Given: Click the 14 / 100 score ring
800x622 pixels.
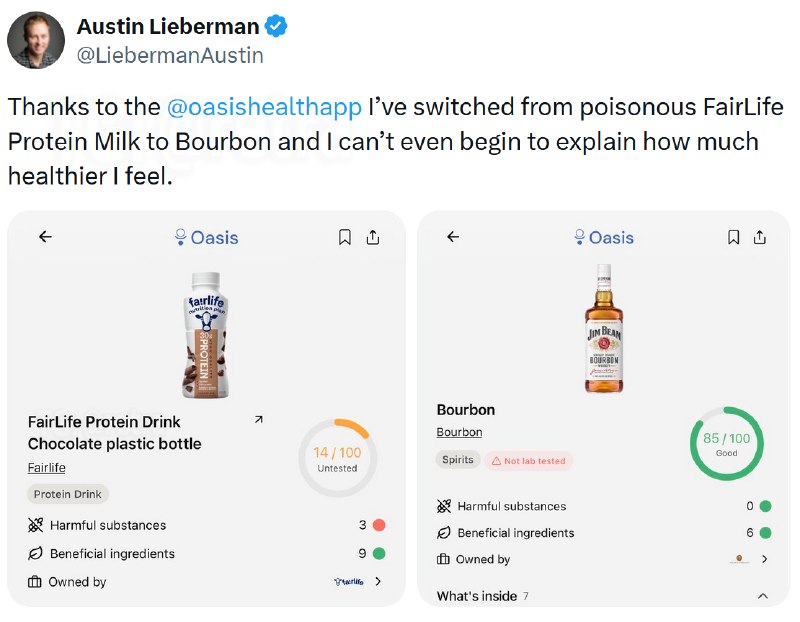Looking at the screenshot, I should pyautogui.click(x=337, y=458).
